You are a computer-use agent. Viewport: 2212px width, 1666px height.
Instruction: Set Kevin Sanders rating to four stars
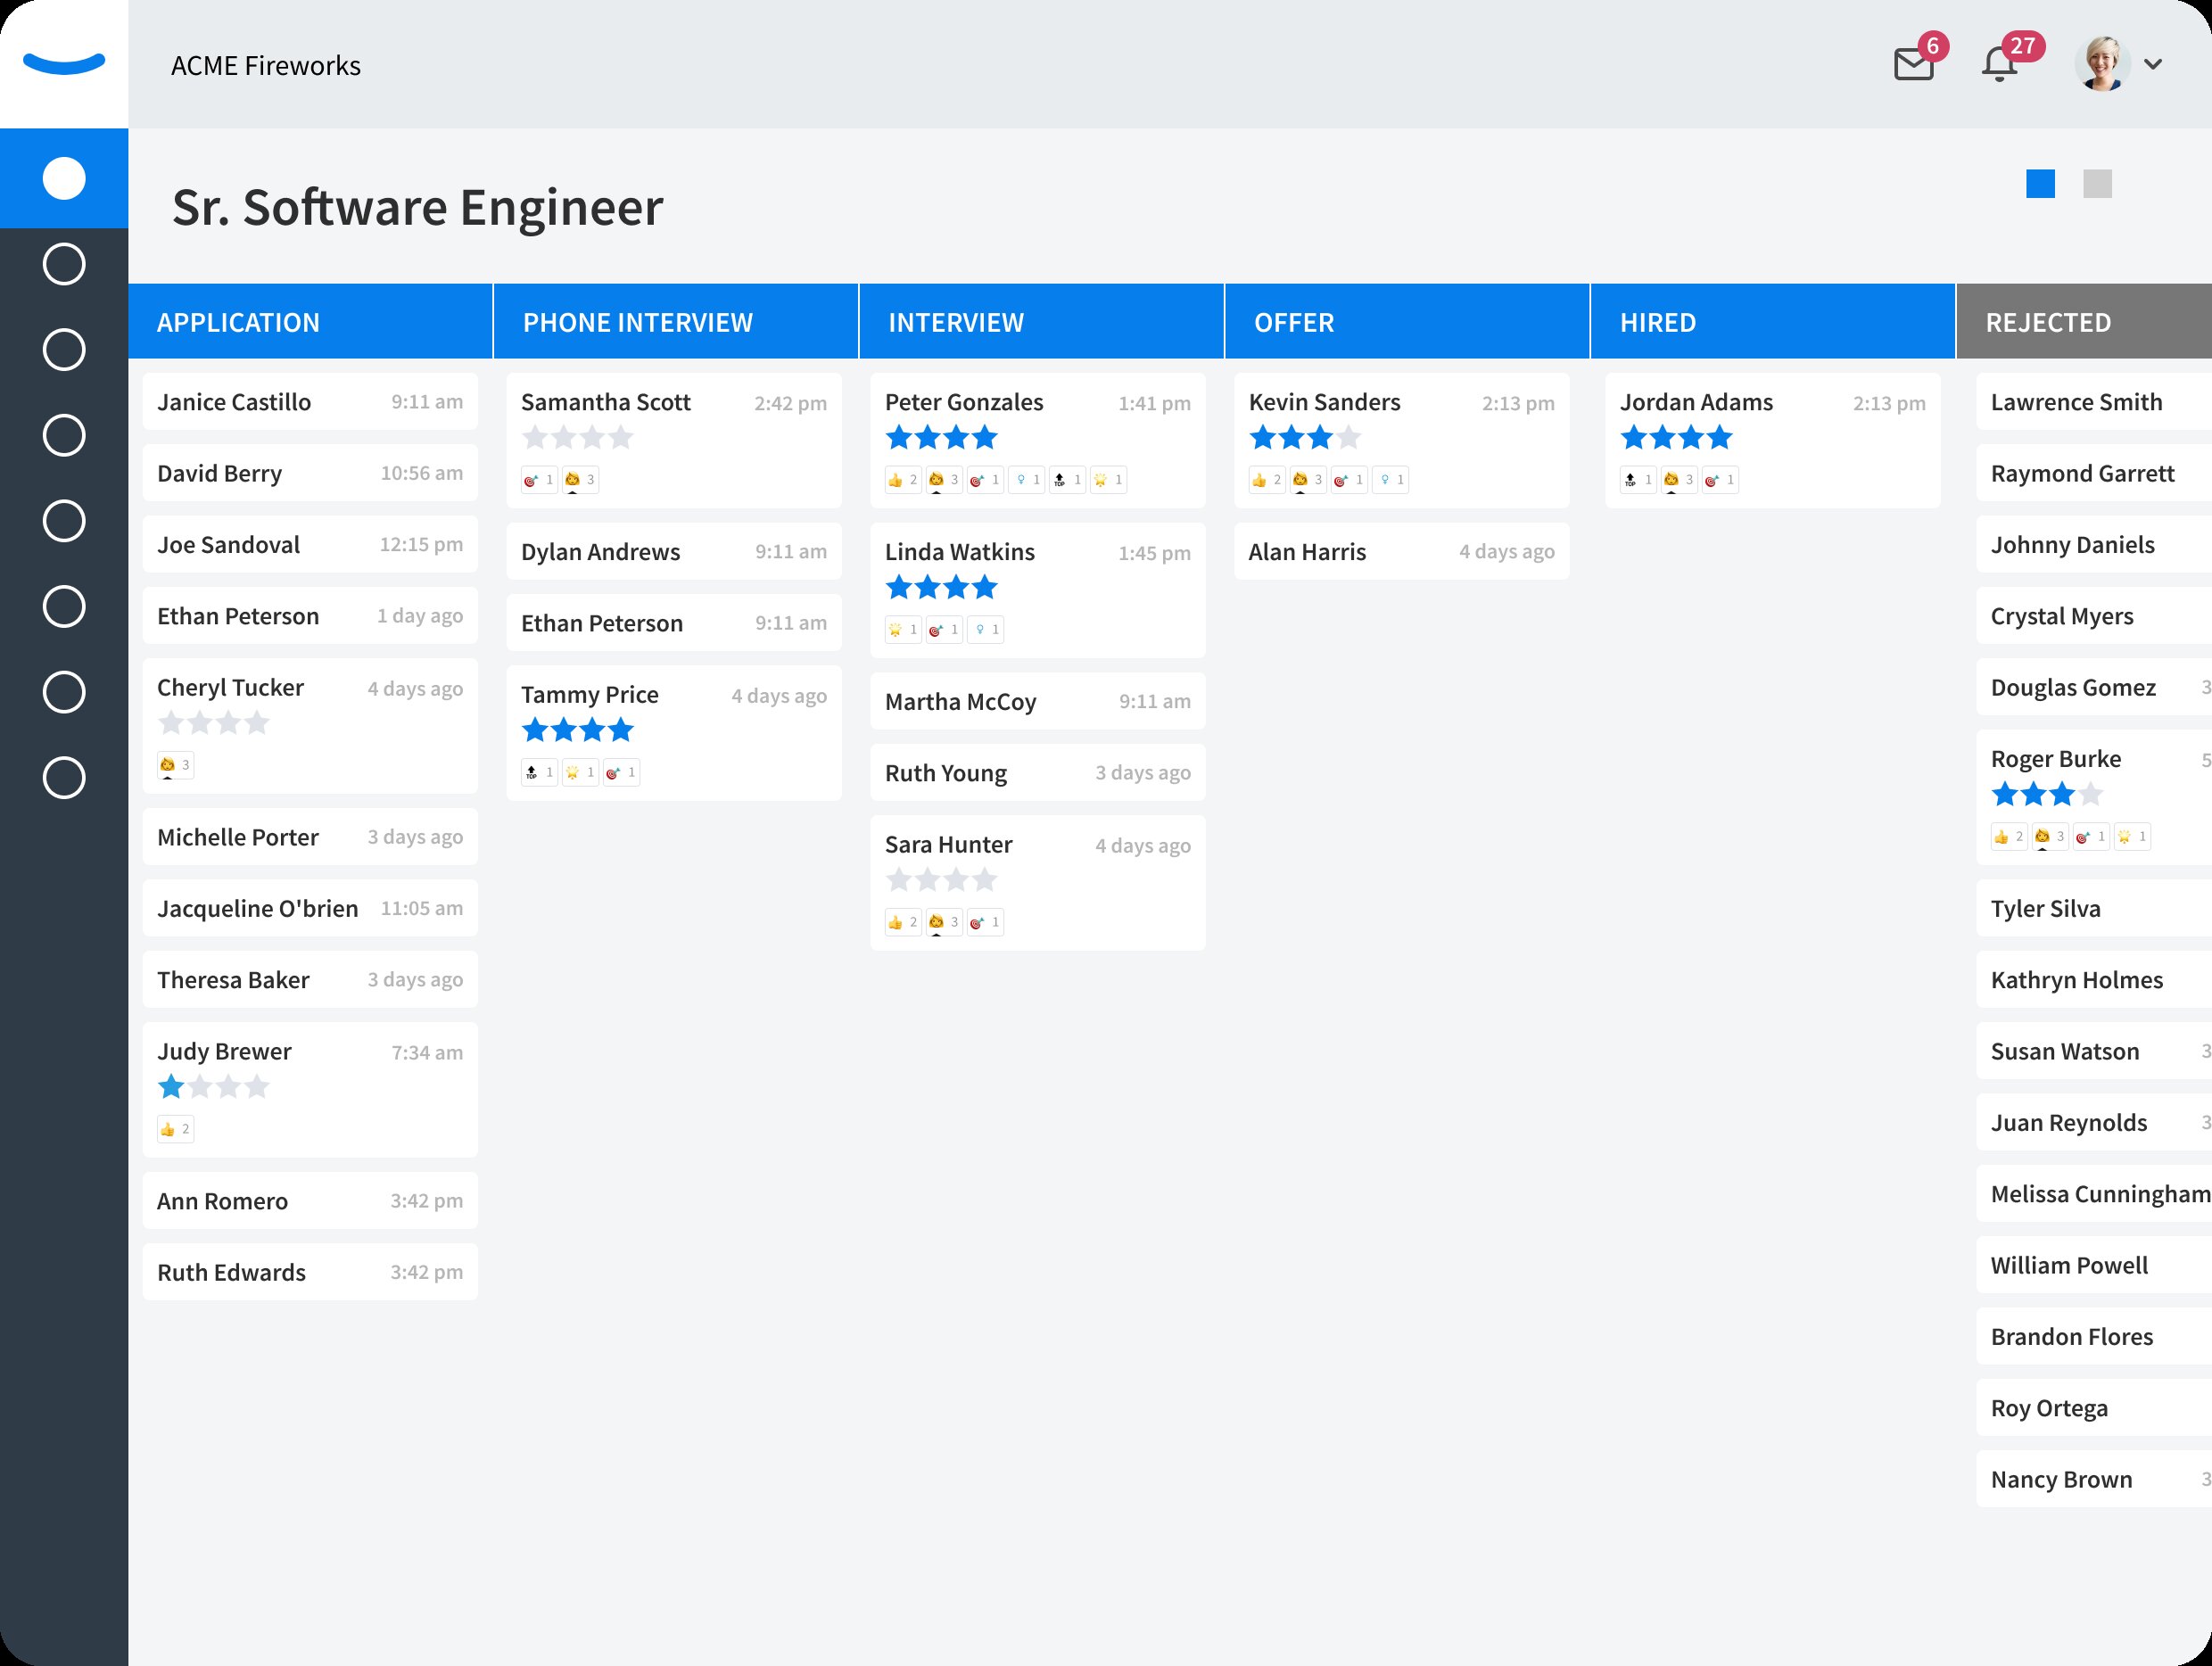(x=1348, y=438)
